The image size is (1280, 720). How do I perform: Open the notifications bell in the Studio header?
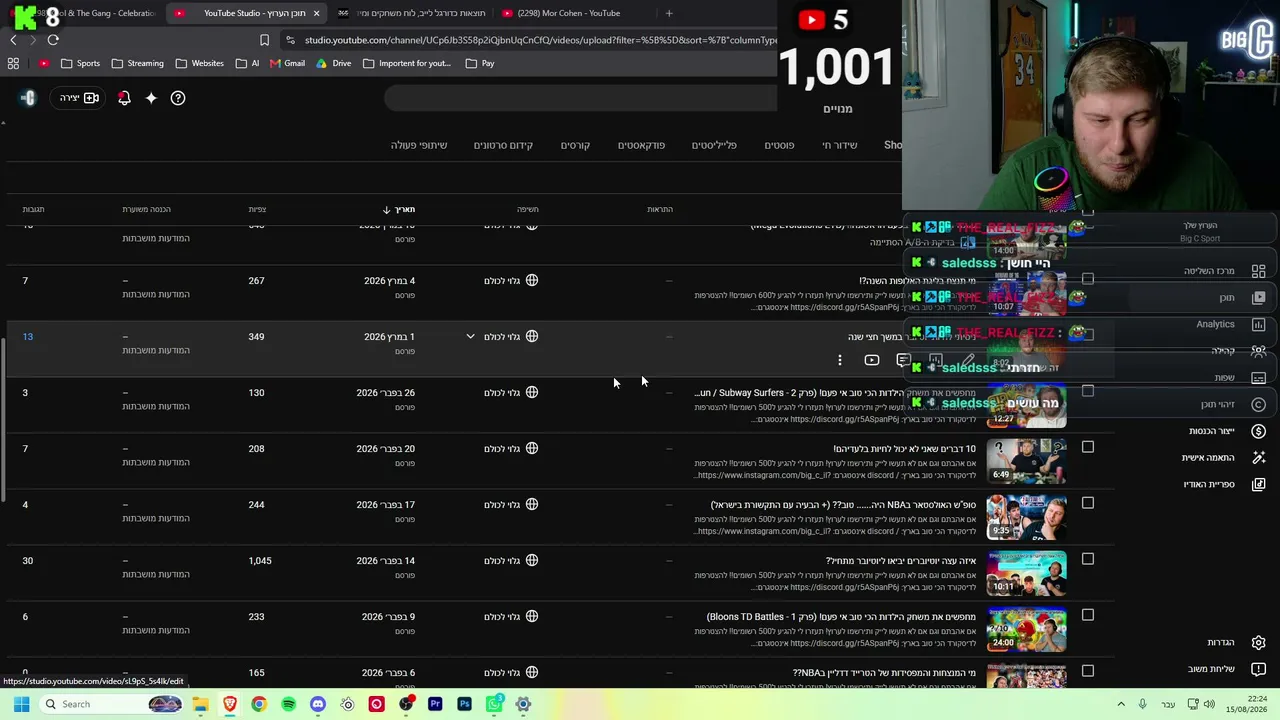tap(124, 98)
